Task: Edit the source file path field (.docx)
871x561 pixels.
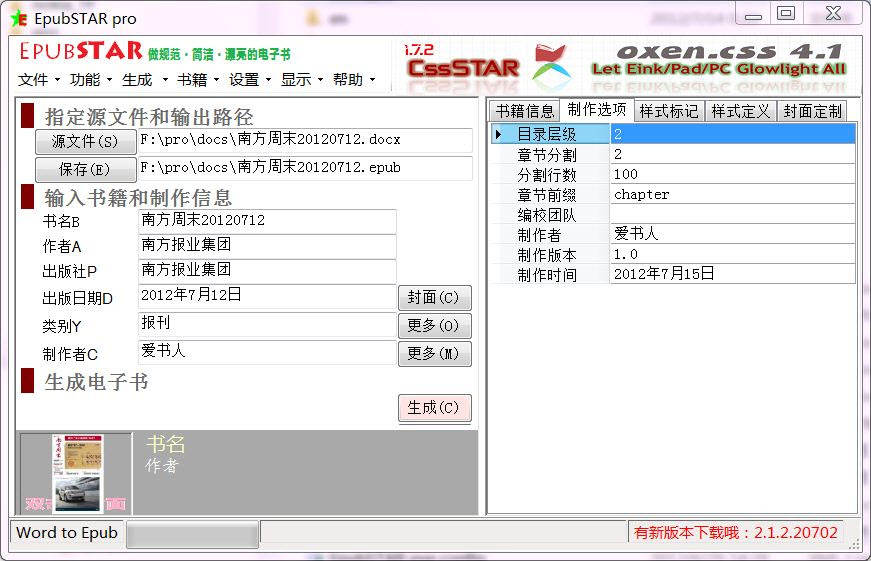Action: pyautogui.click(x=305, y=140)
